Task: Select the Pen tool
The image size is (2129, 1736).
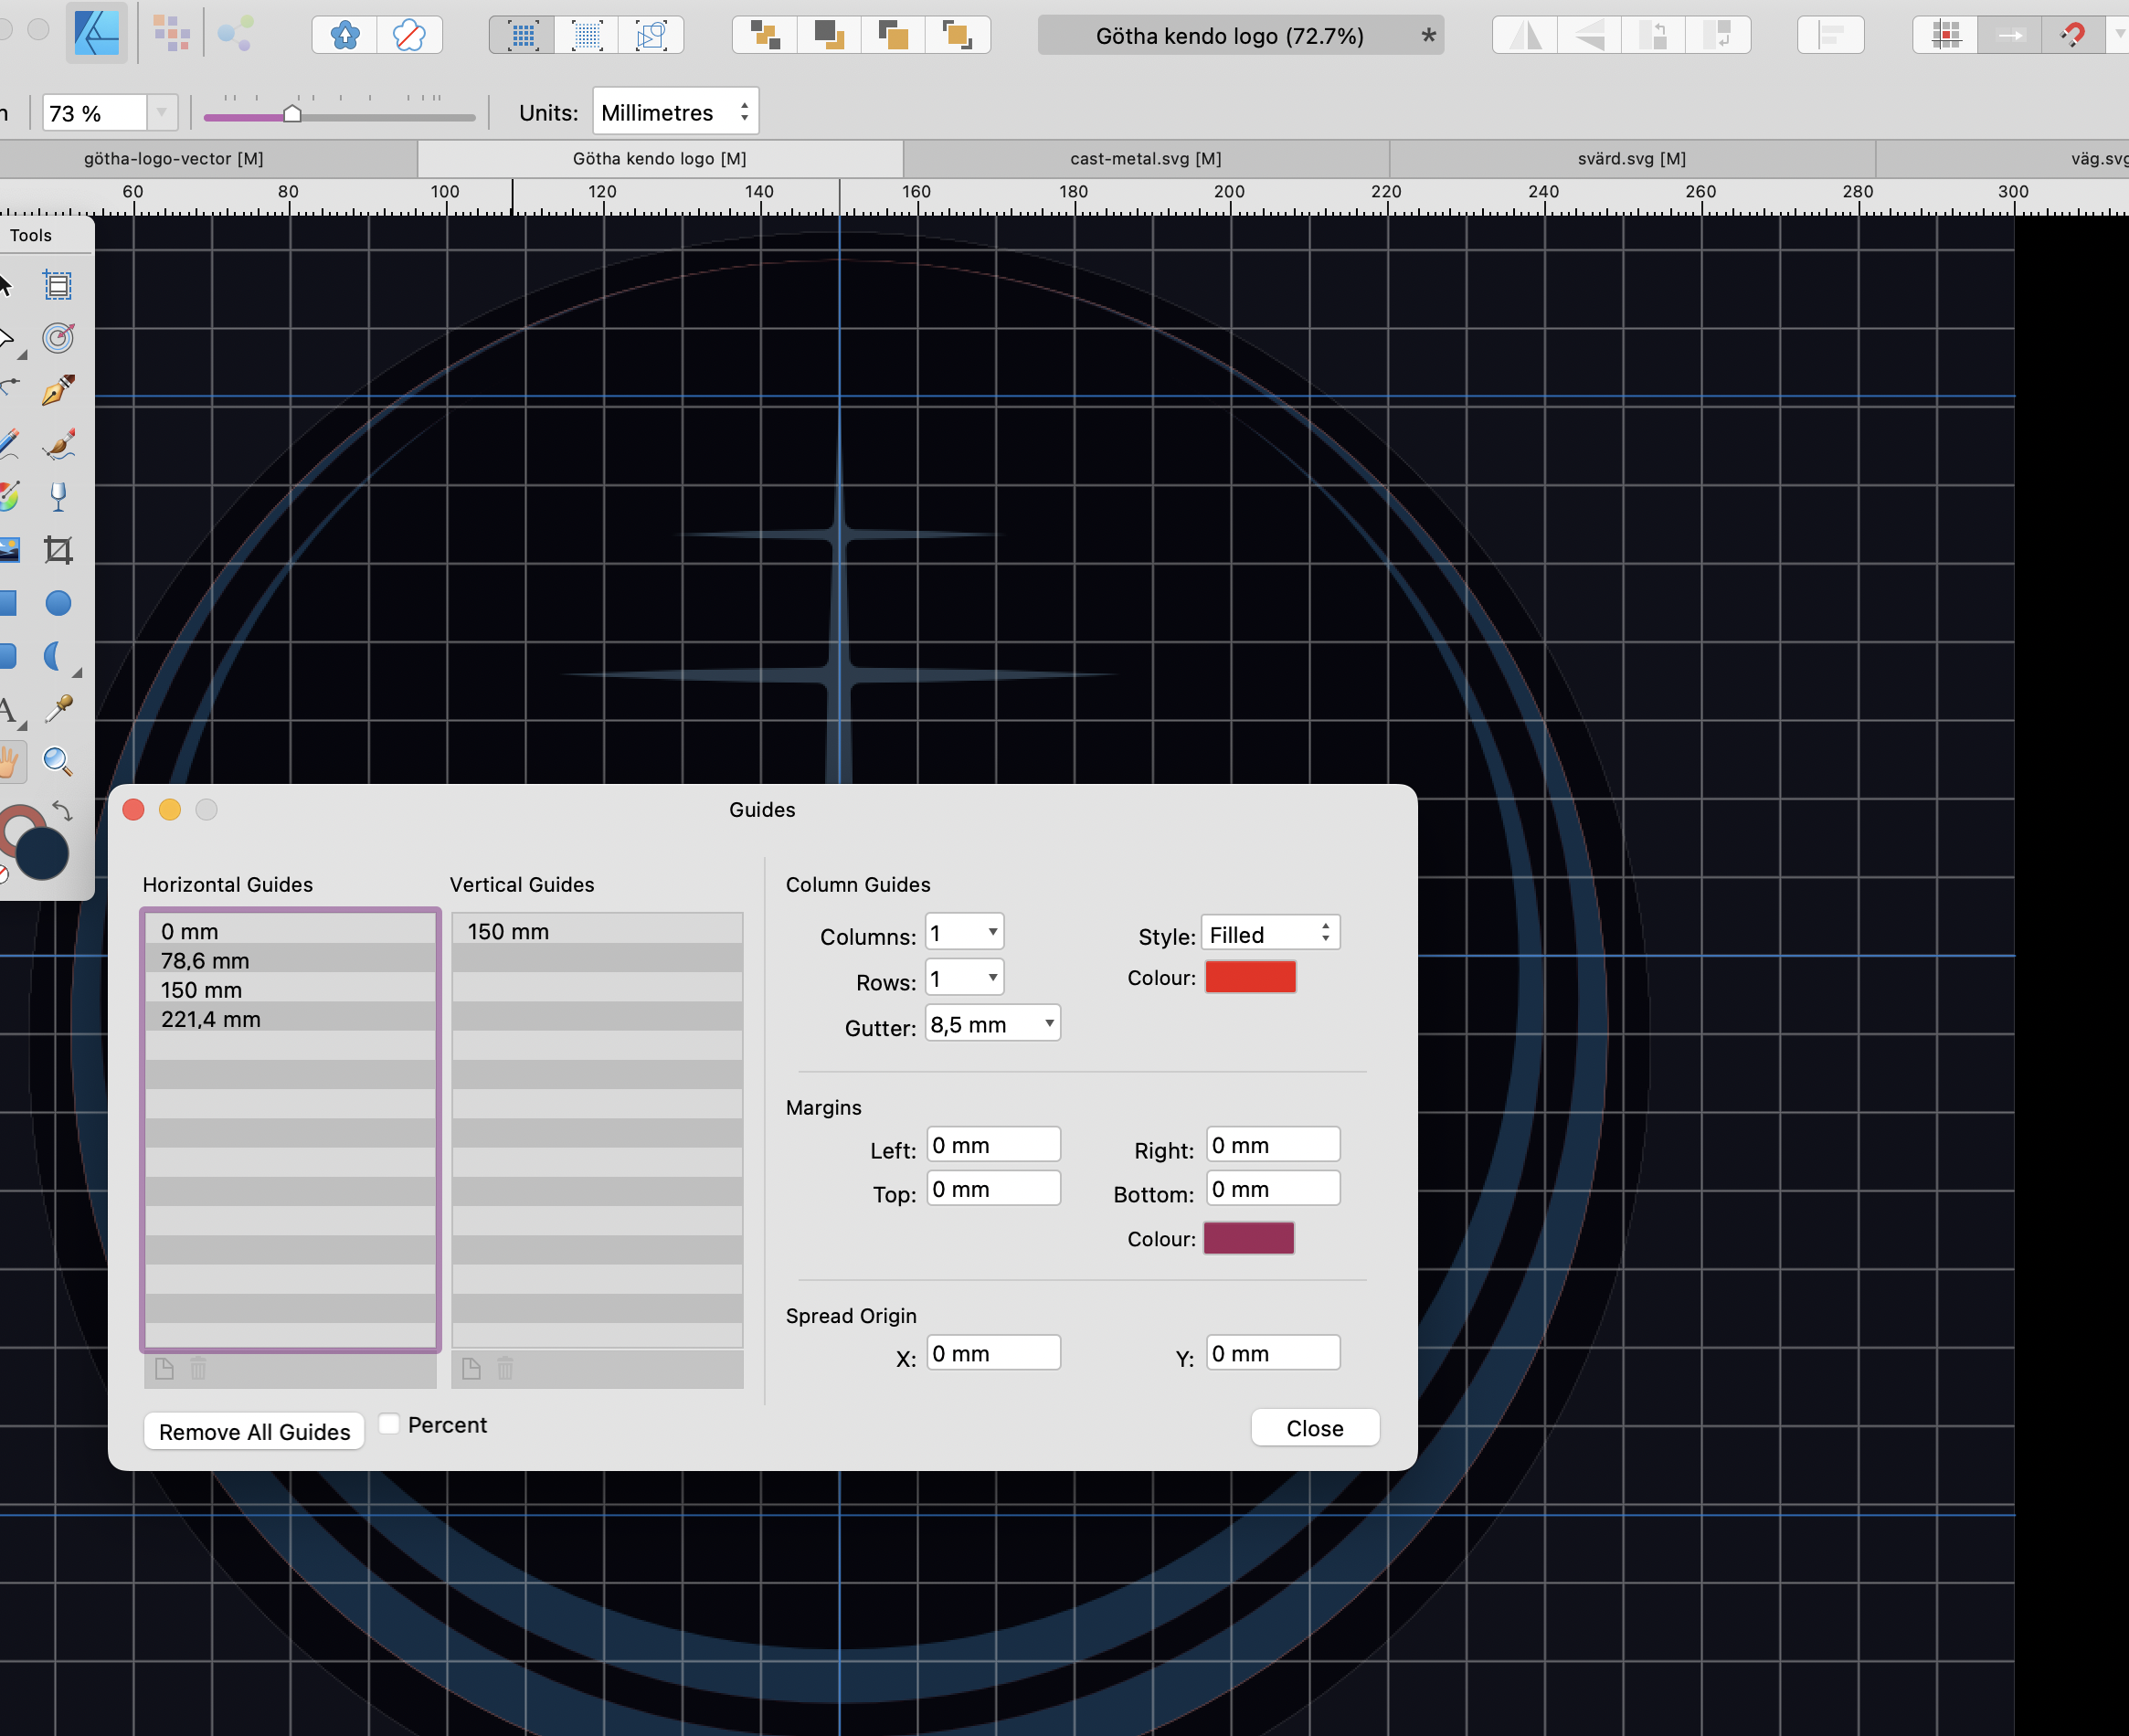Action: point(58,390)
